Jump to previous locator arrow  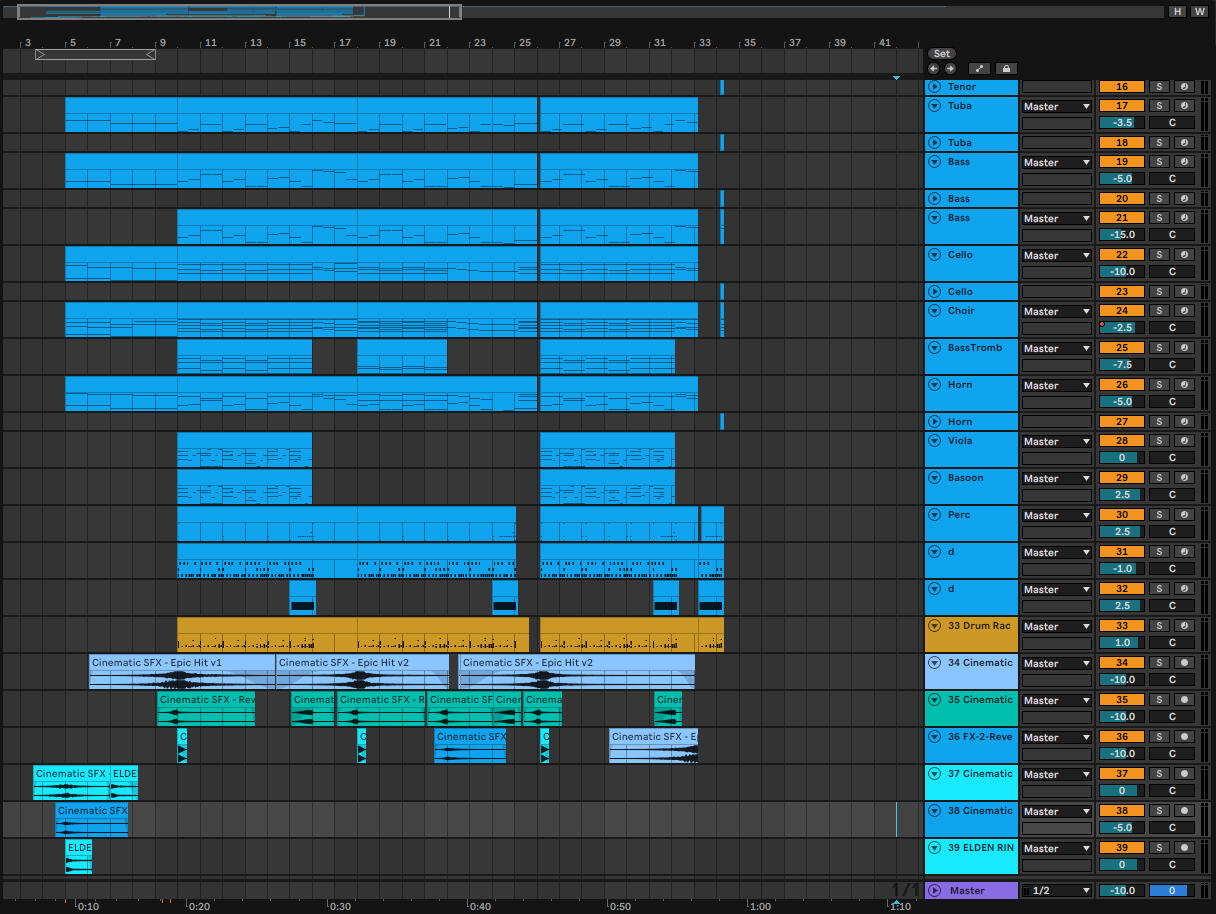[x=934, y=69]
